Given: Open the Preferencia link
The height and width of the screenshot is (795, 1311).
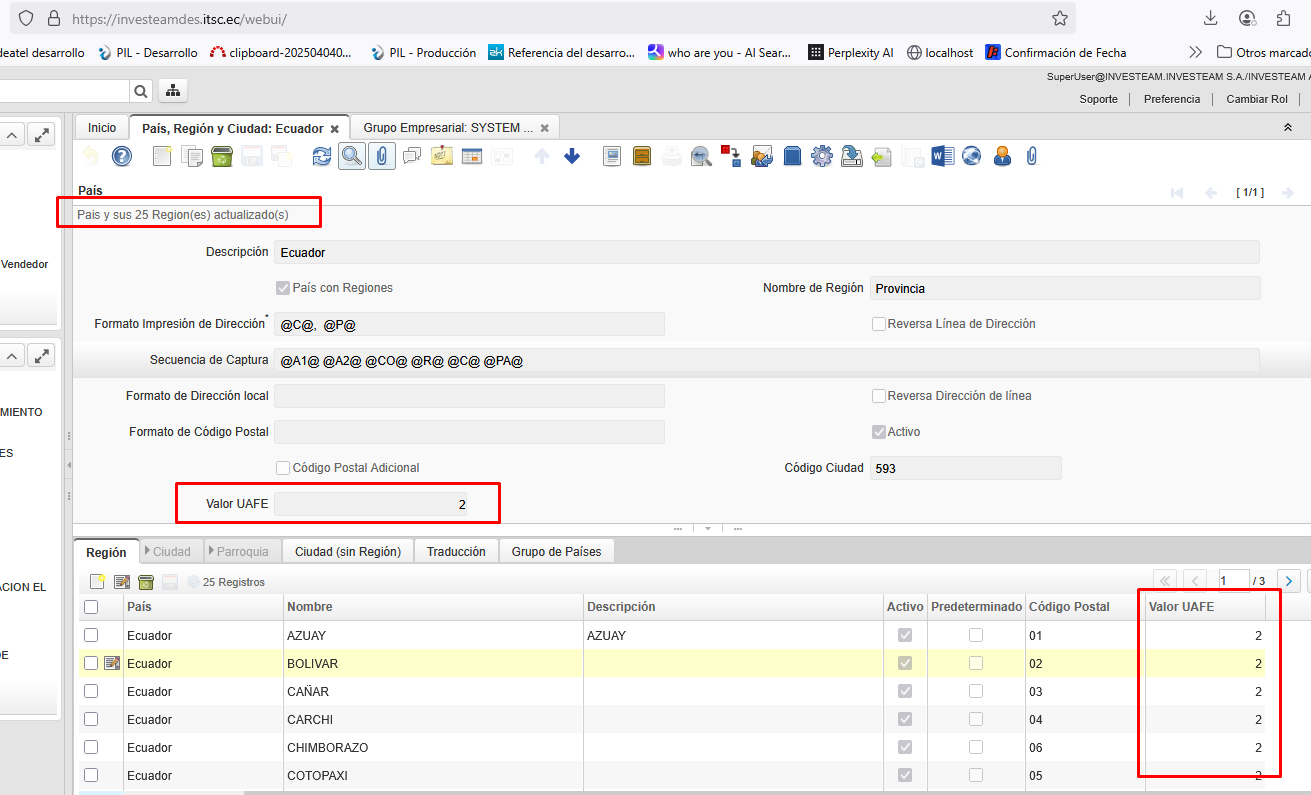Looking at the screenshot, I should point(1171,99).
